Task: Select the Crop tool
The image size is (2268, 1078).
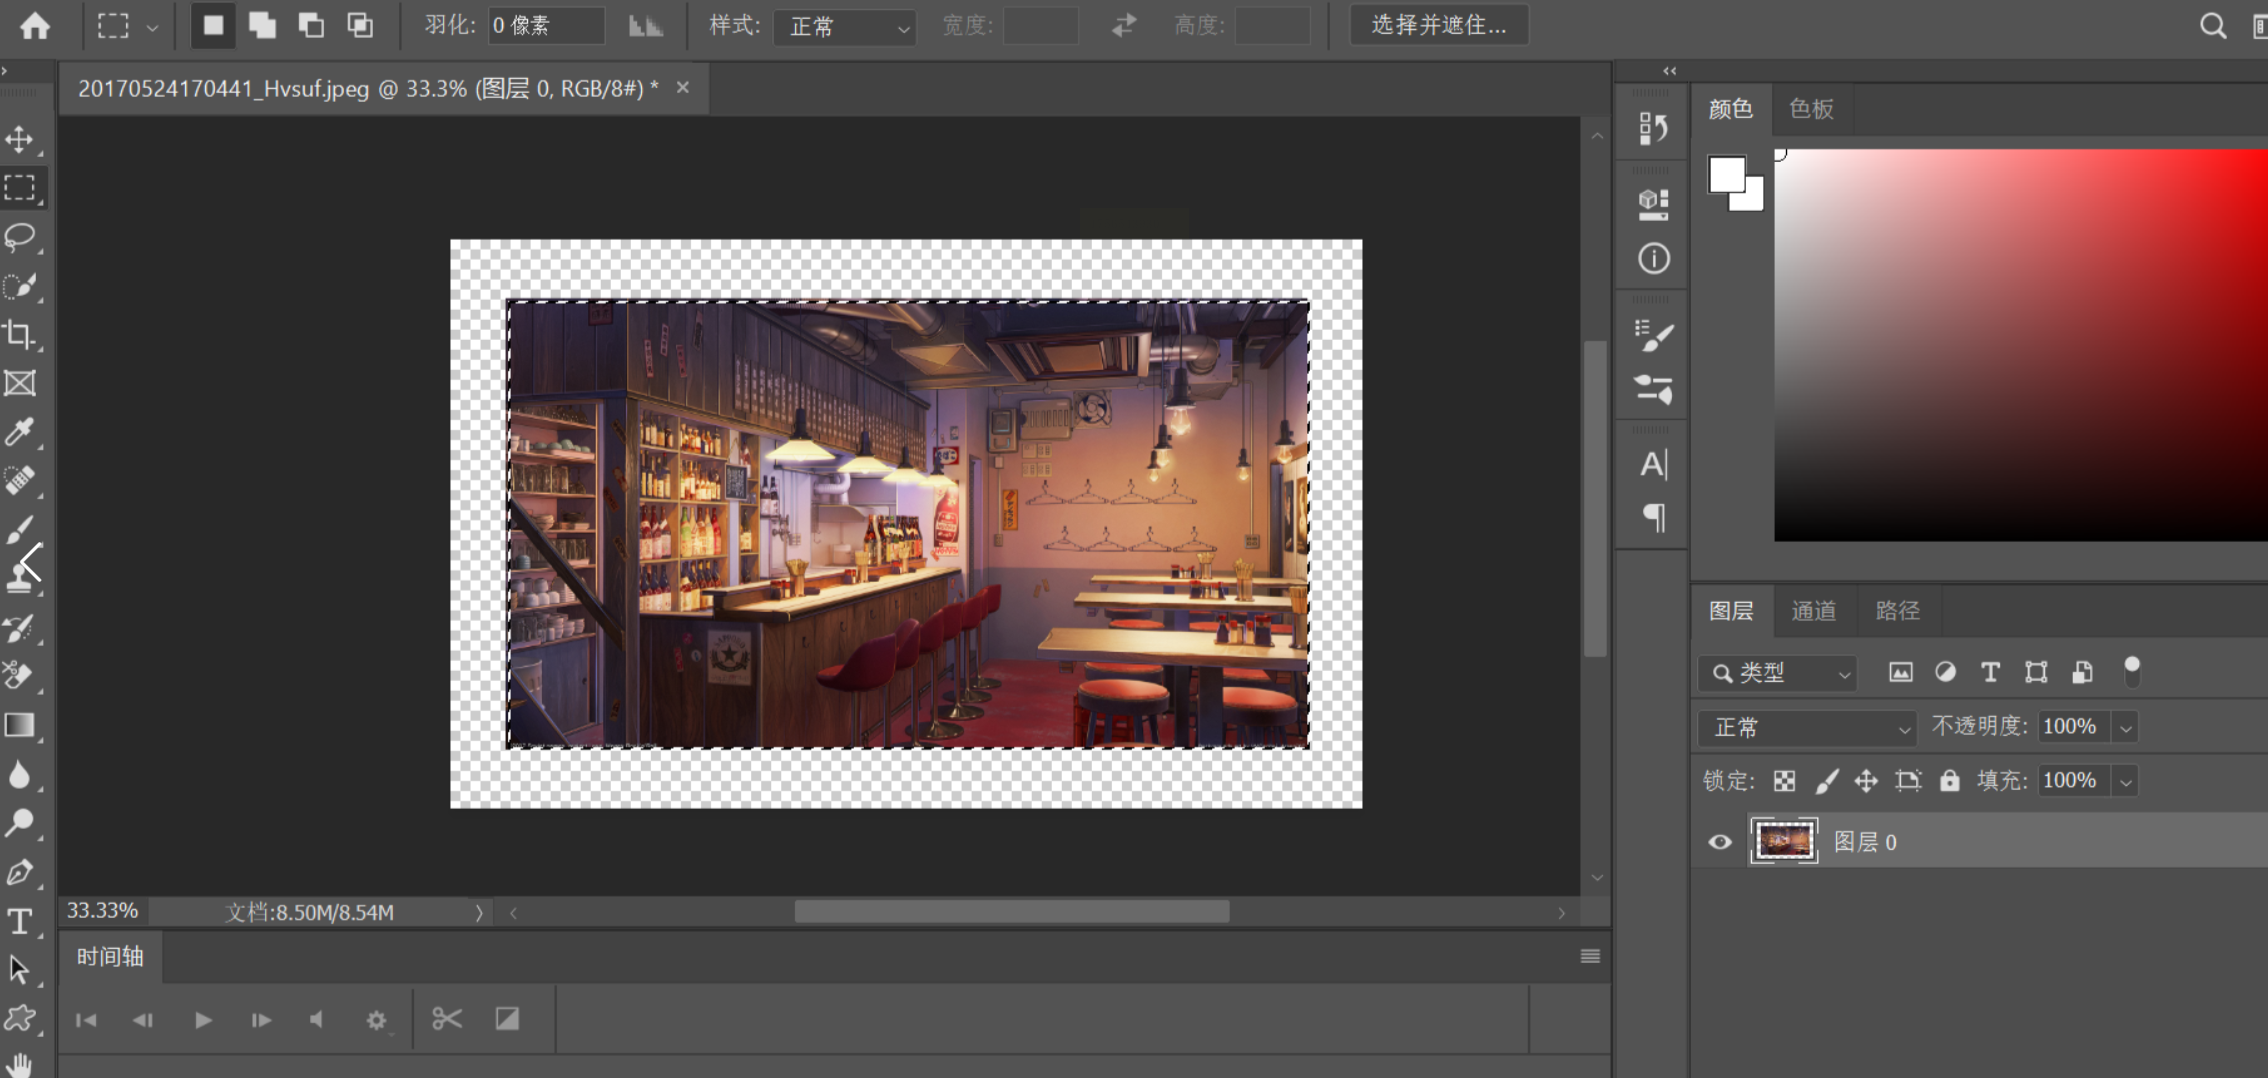Action: pos(20,334)
